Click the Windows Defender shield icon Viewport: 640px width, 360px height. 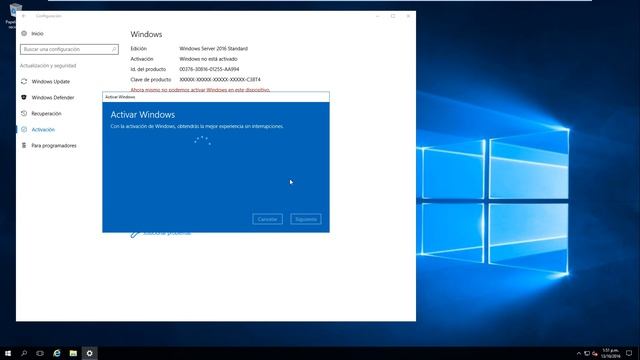pos(24,98)
